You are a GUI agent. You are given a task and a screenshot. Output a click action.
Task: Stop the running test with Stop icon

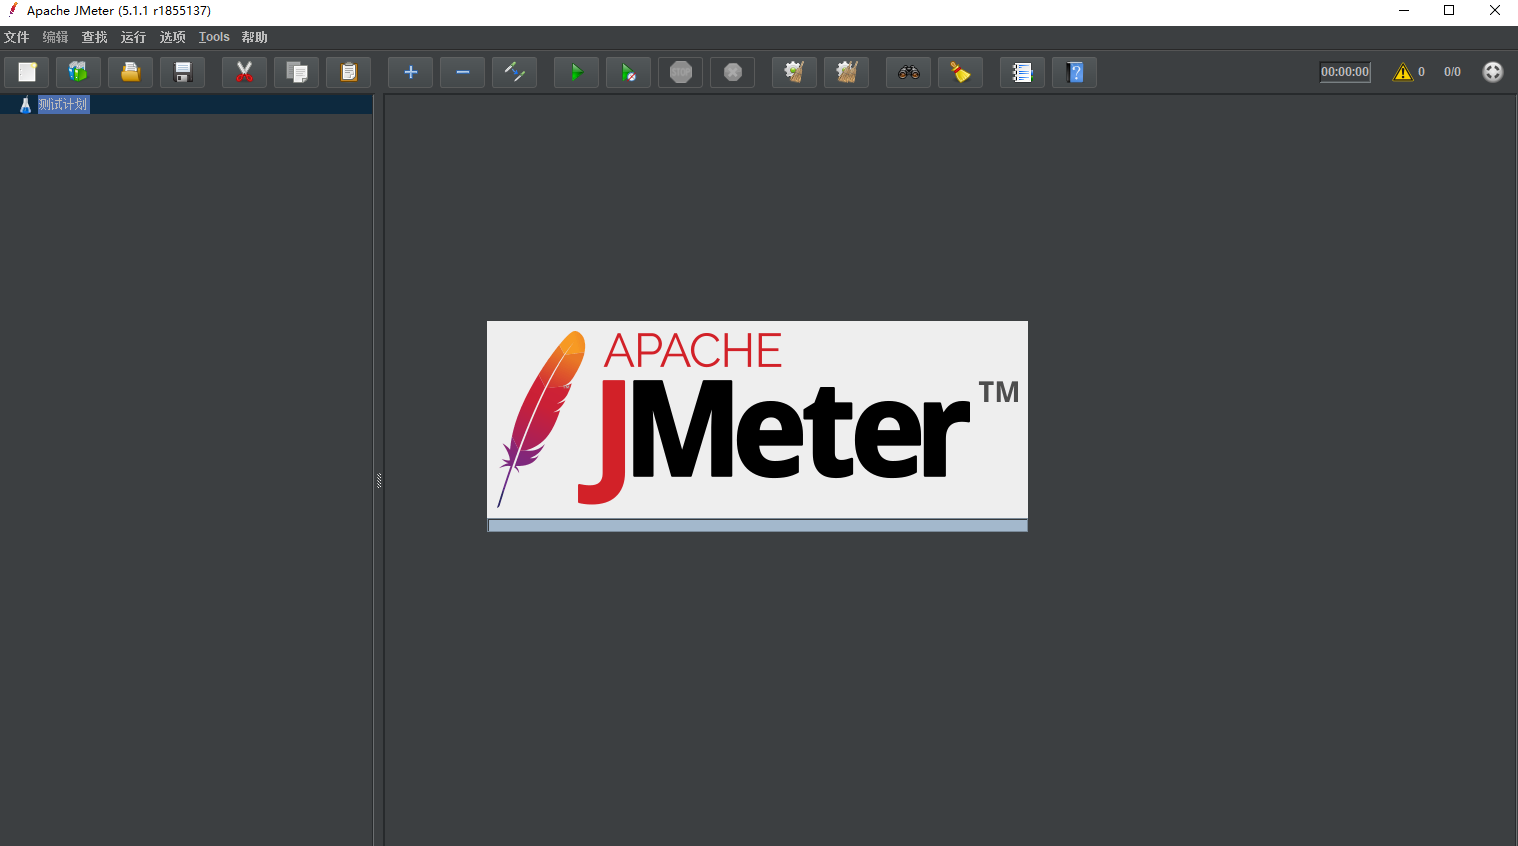click(x=680, y=72)
